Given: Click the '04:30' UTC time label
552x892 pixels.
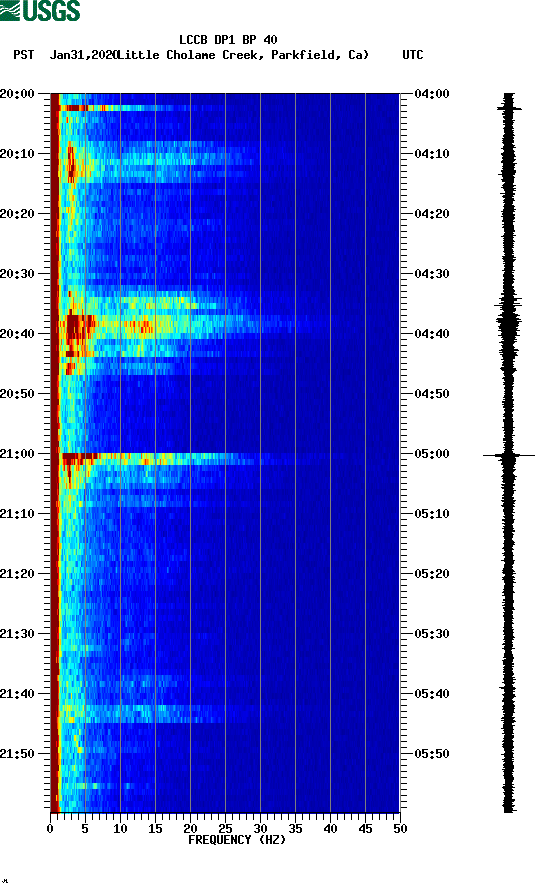Looking at the screenshot, I should pos(432,274).
